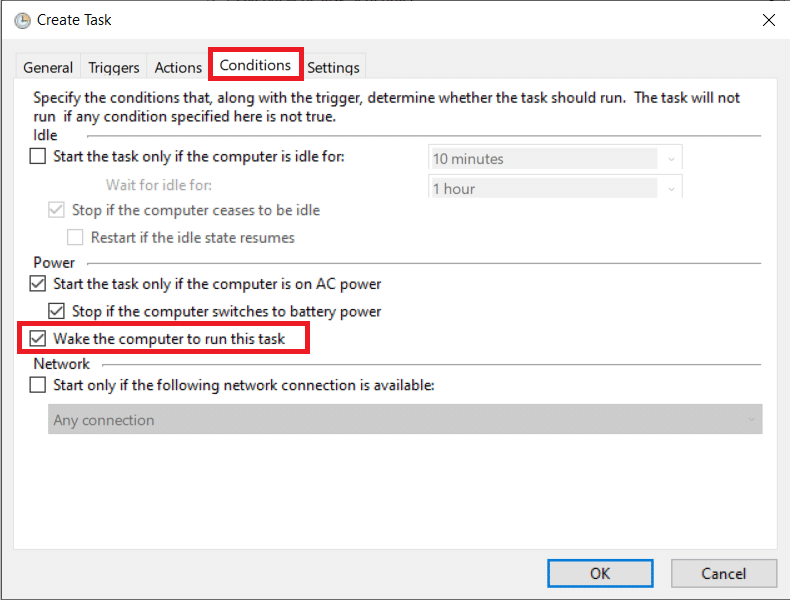The height and width of the screenshot is (600, 790).
Task: Toggle stop if computer ceases to be idle
Action: click(57, 210)
